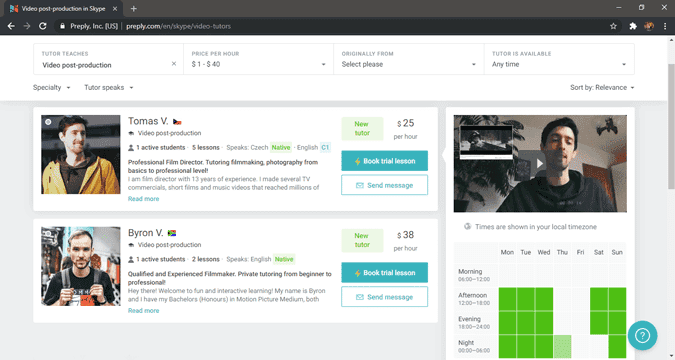Click the Czech flag next to Tomas V.

pyautogui.click(x=177, y=122)
